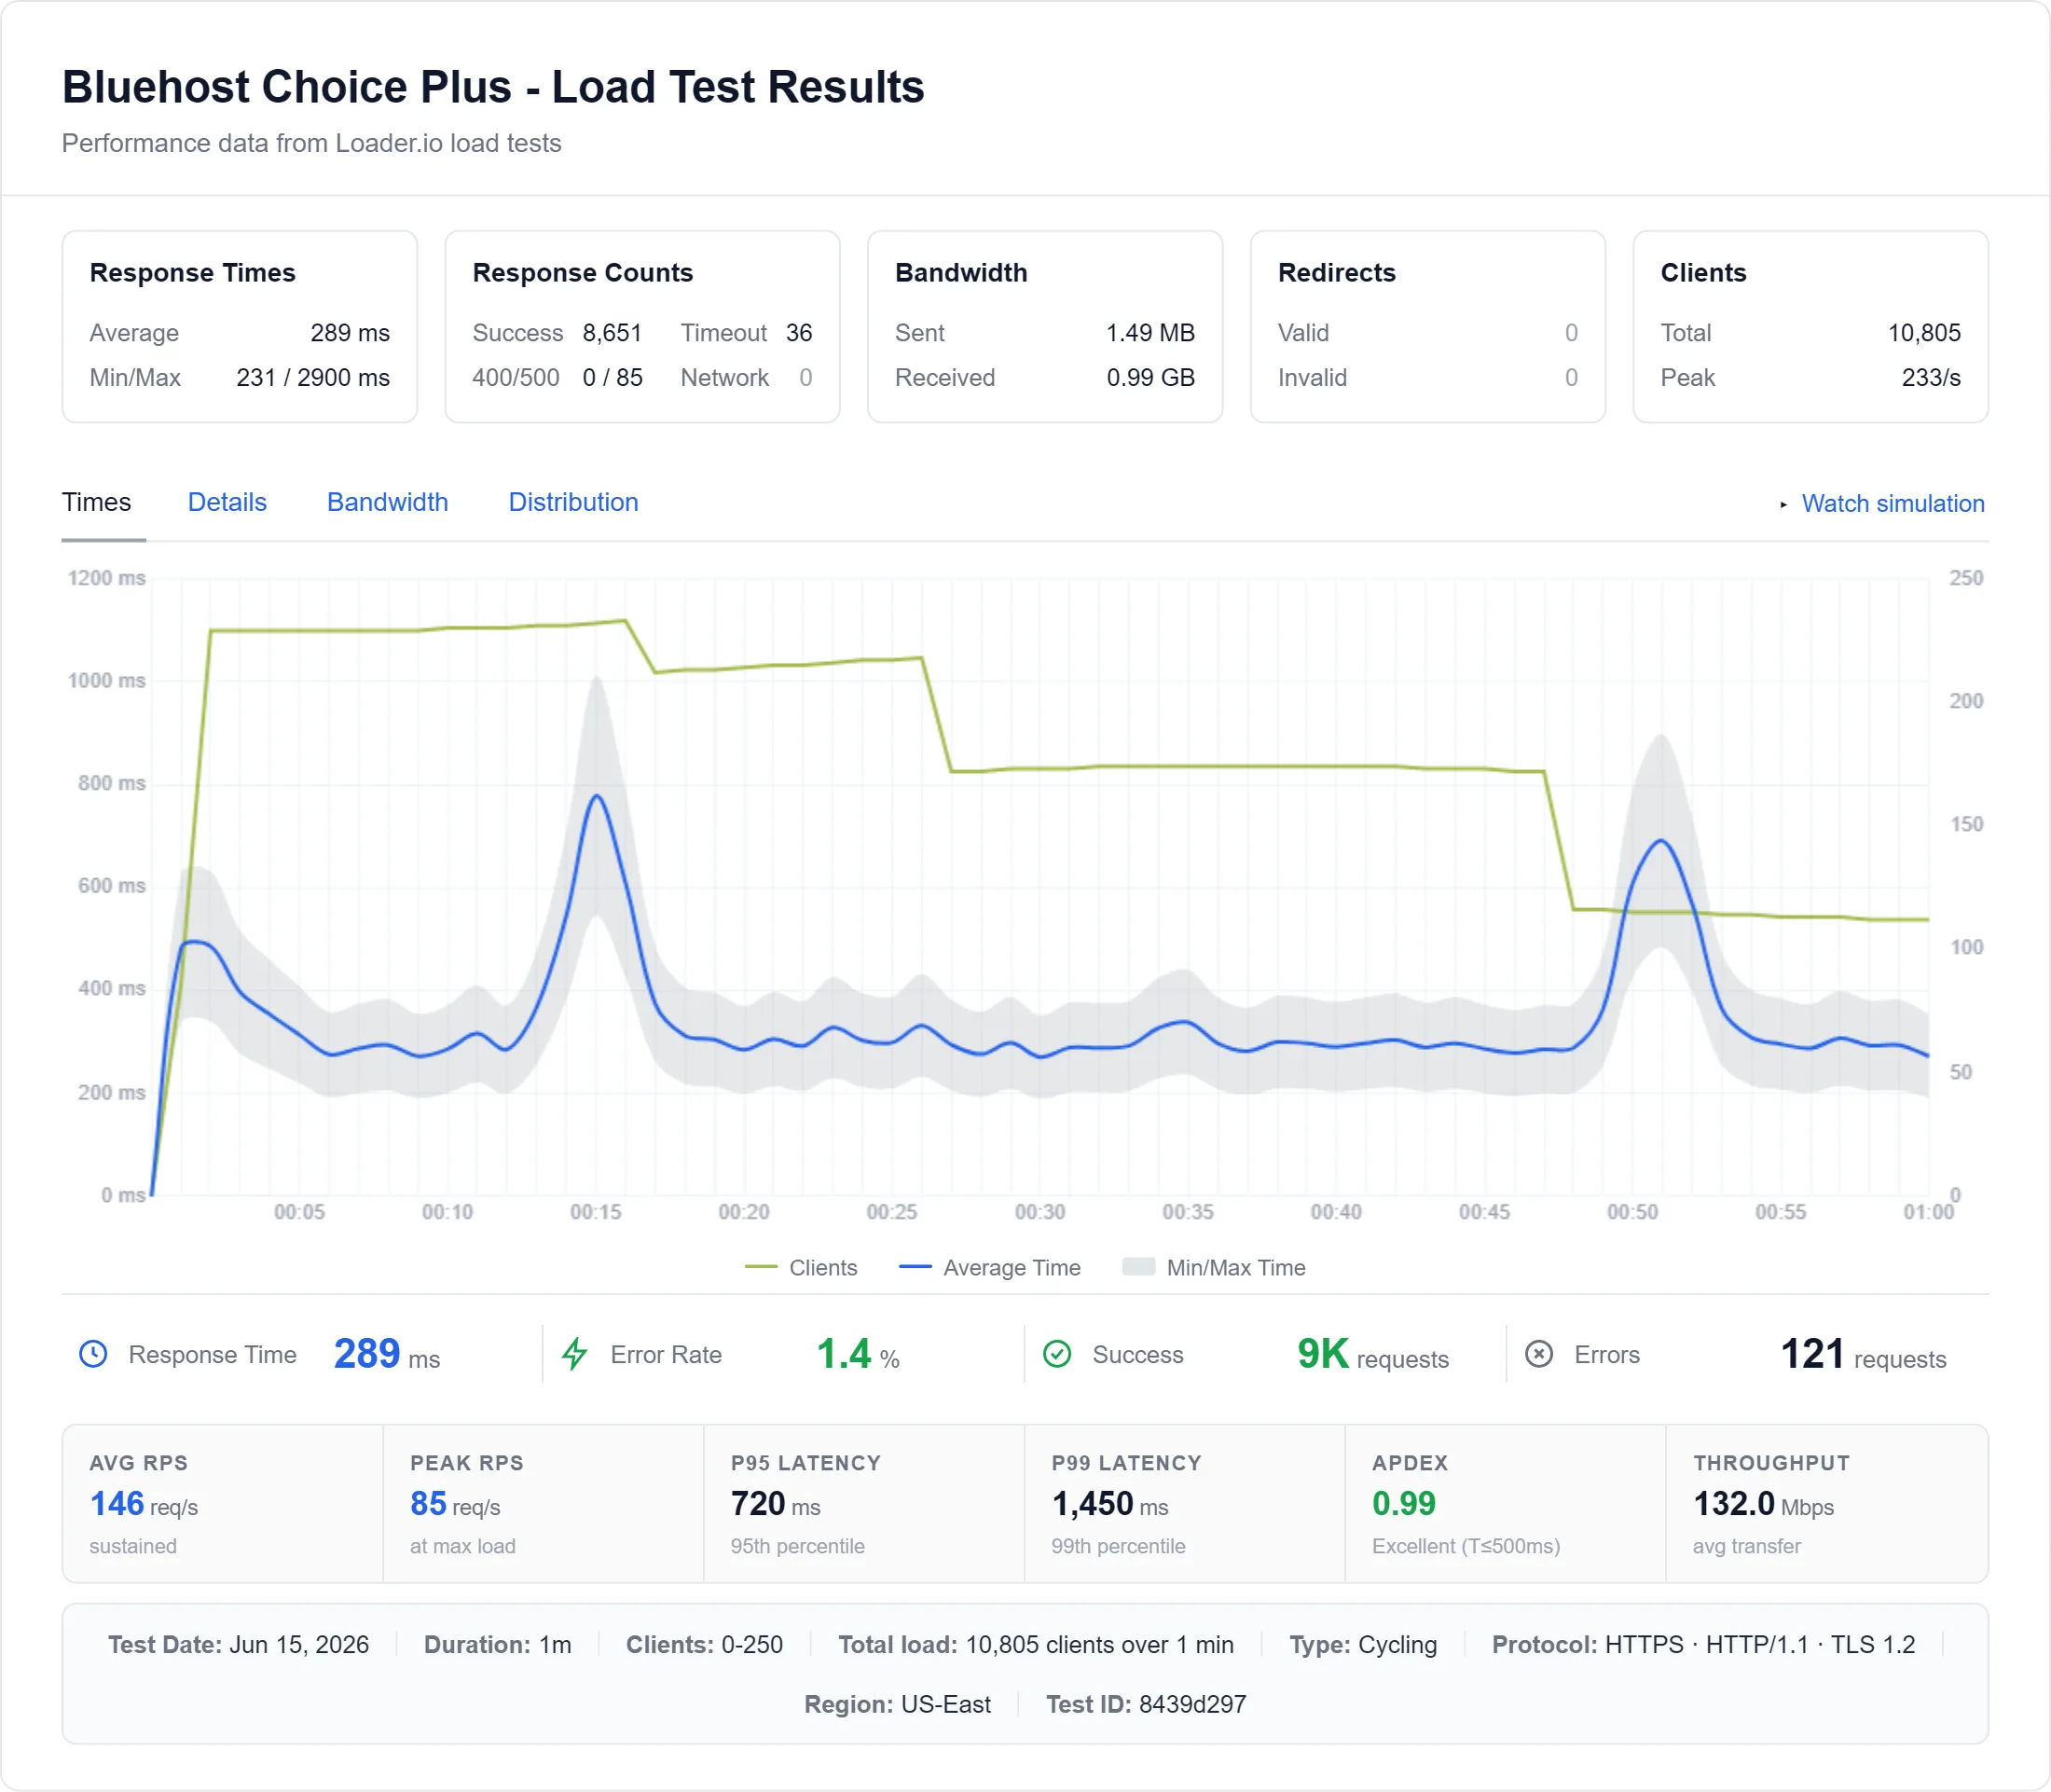The height and width of the screenshot is (1792, 2051).
Task: Click the 9K requests success value
Action: 1373,1354
